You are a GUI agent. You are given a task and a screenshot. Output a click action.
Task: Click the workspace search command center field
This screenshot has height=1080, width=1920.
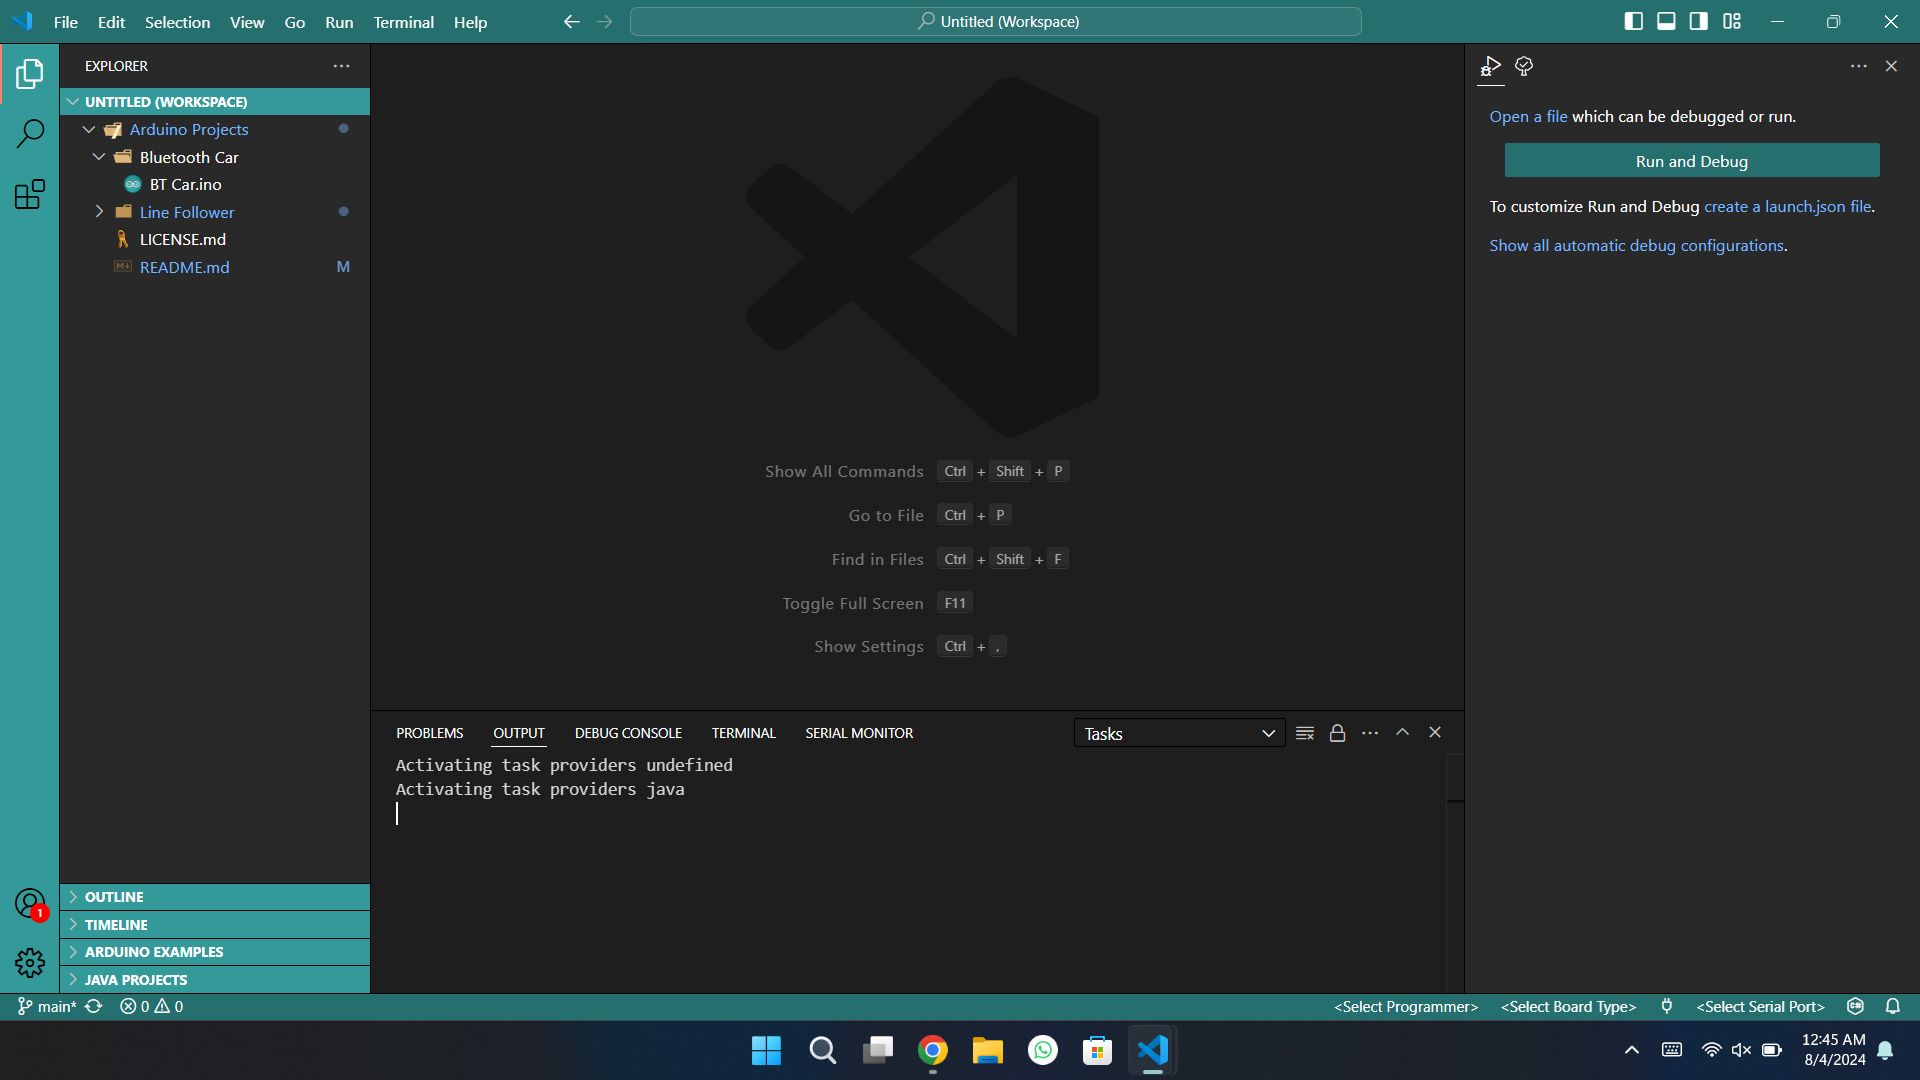[996, 21]
